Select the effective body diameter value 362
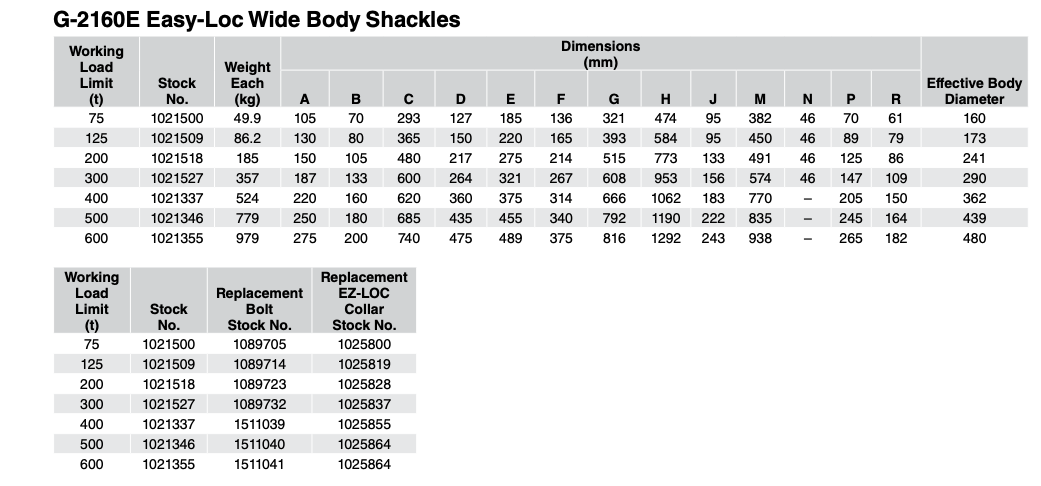Screen dimensions: 1041x486 [974, 199]
